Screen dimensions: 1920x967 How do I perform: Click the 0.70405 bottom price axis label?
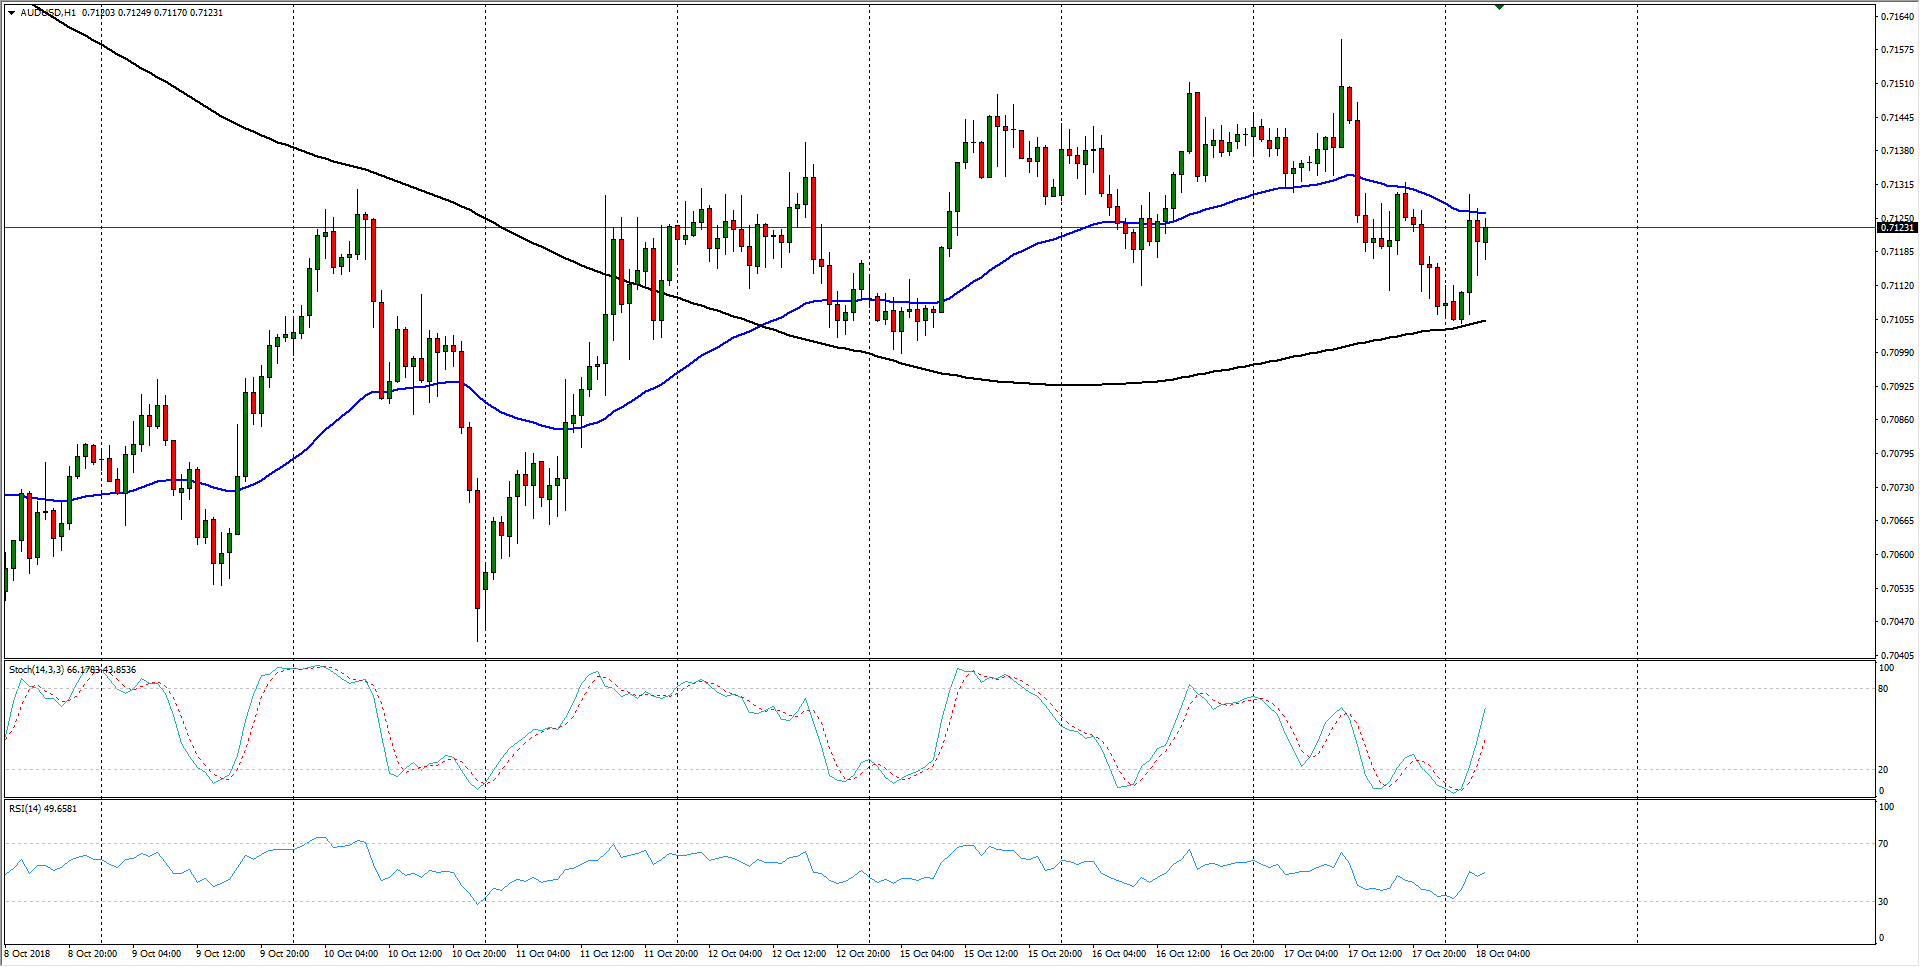tap(1897, 656)
